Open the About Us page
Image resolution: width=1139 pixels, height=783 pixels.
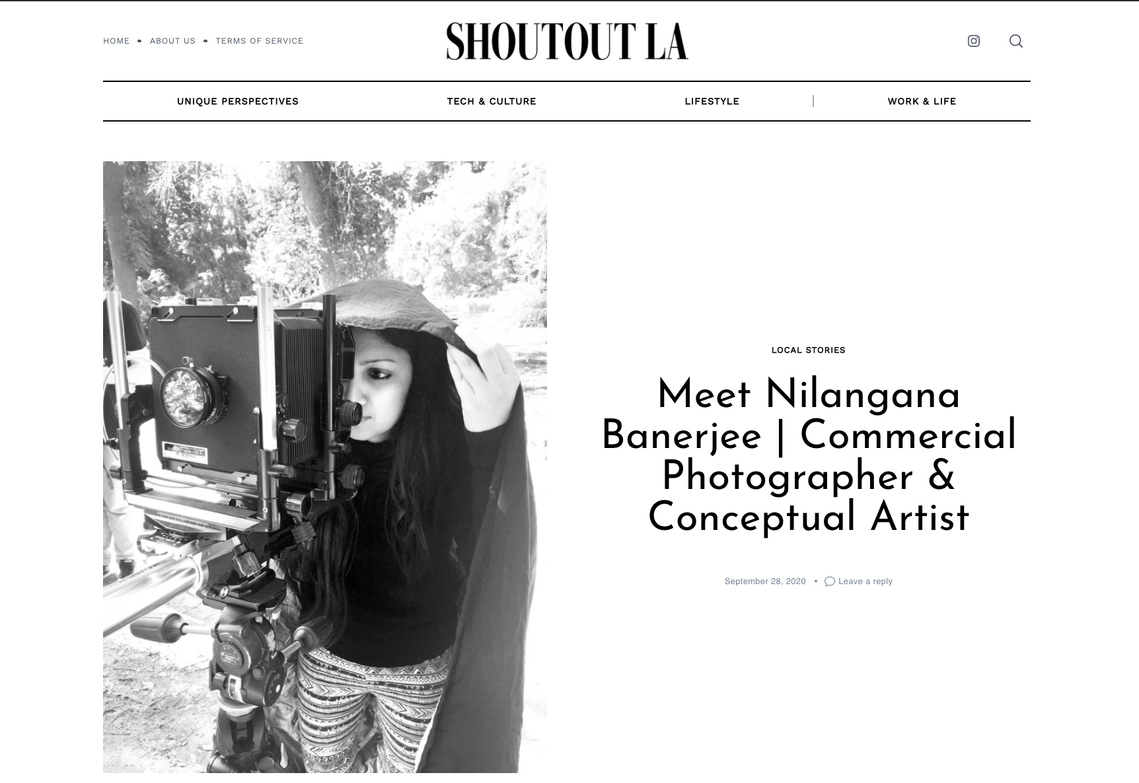[172, 41]
